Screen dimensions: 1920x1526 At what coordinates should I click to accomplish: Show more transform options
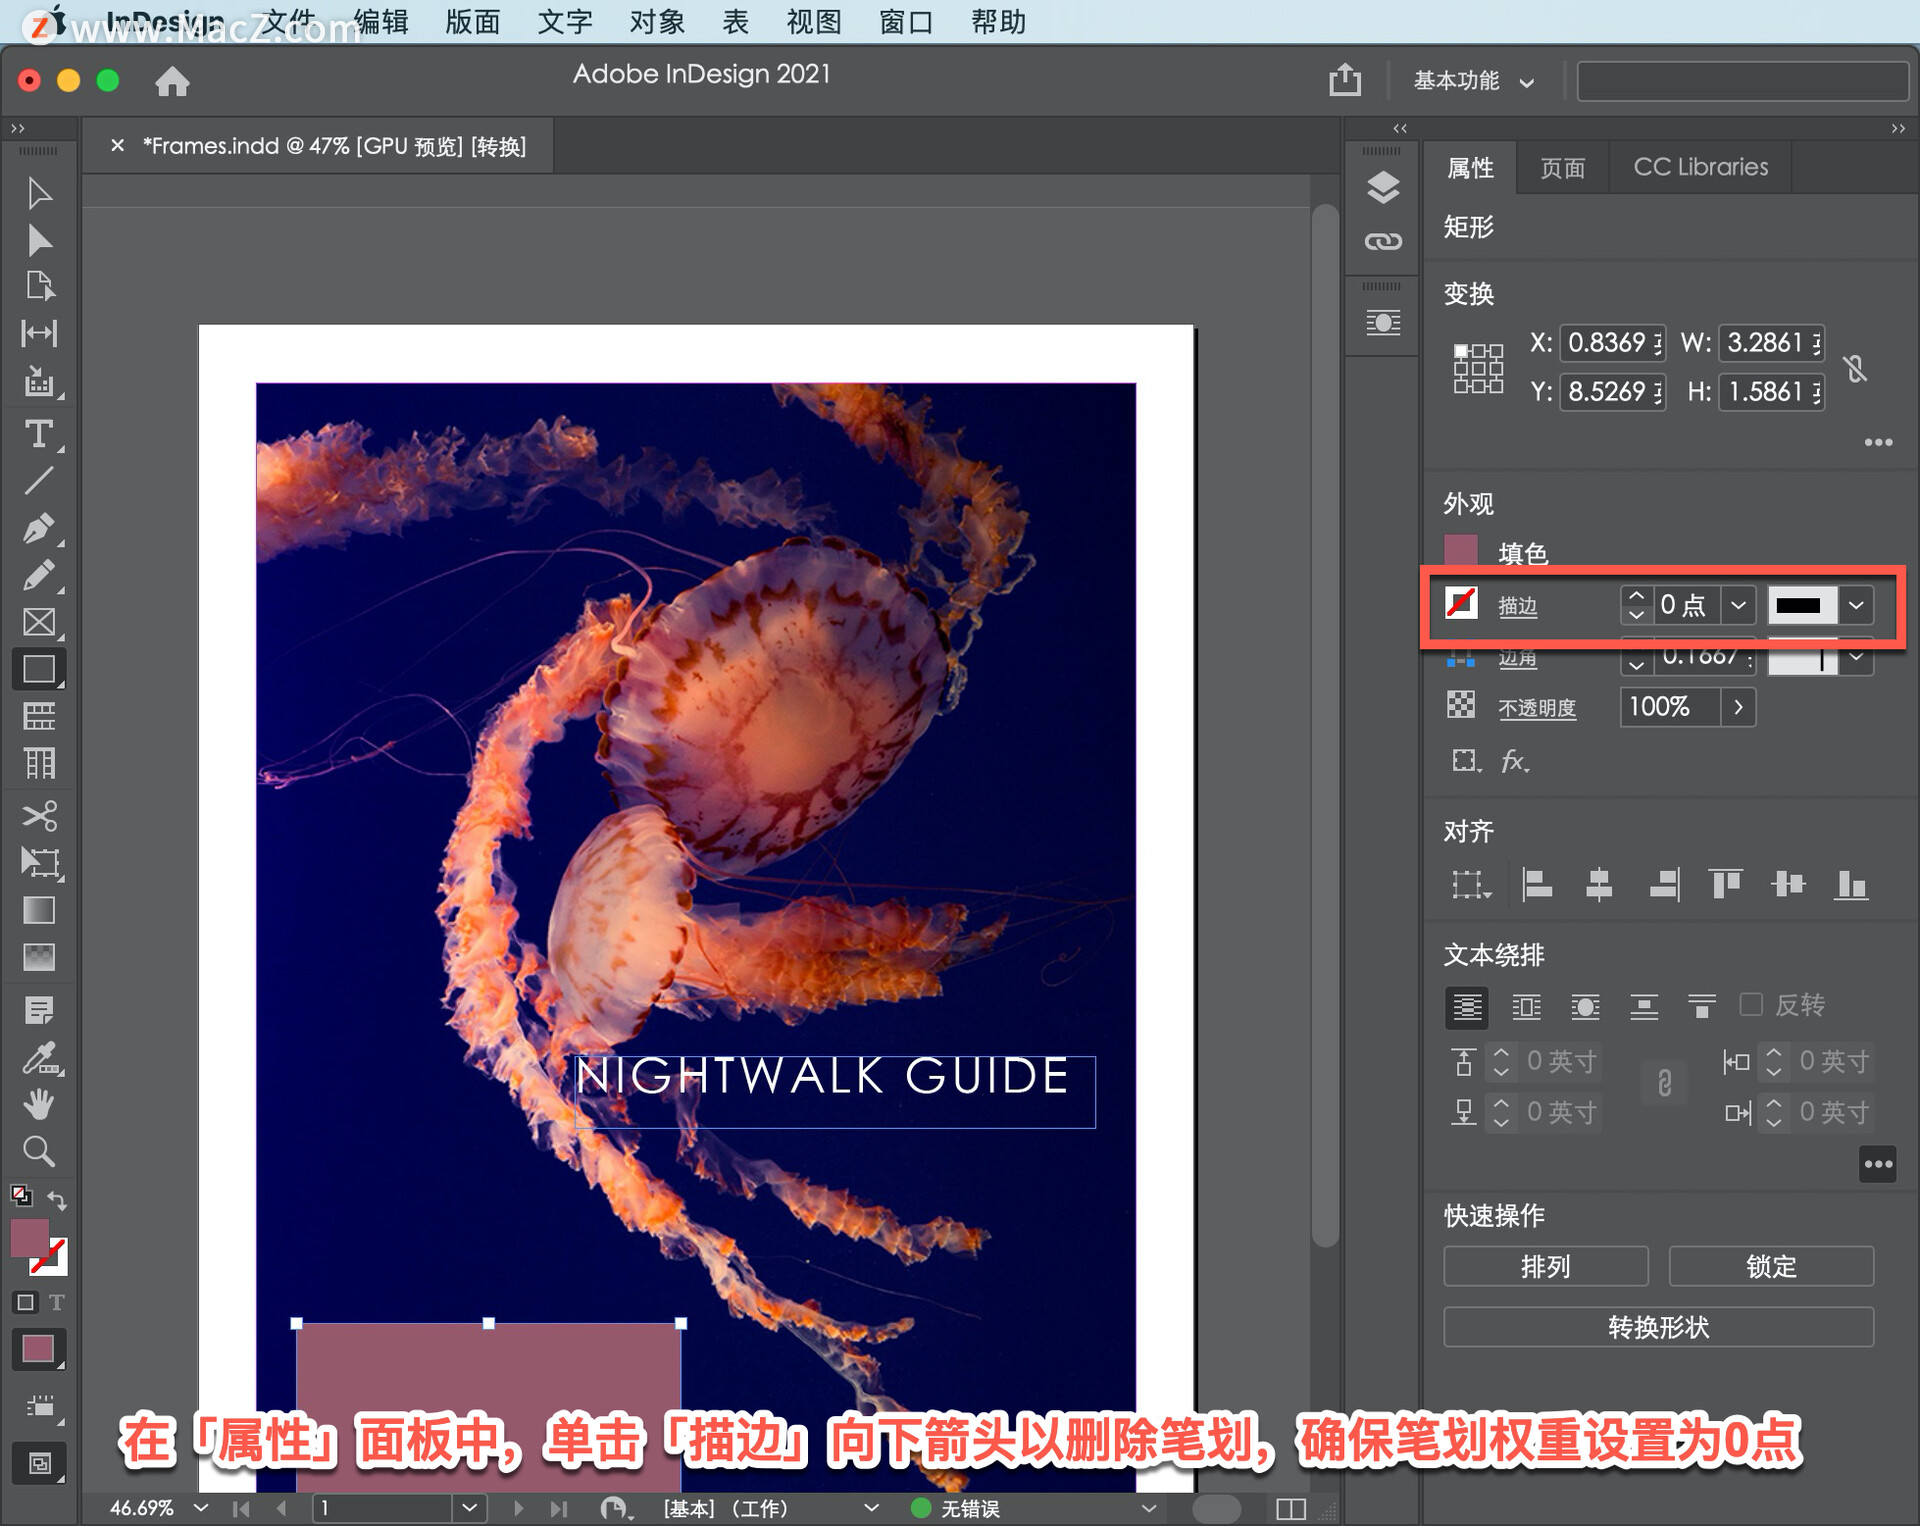coord(1878,442)
